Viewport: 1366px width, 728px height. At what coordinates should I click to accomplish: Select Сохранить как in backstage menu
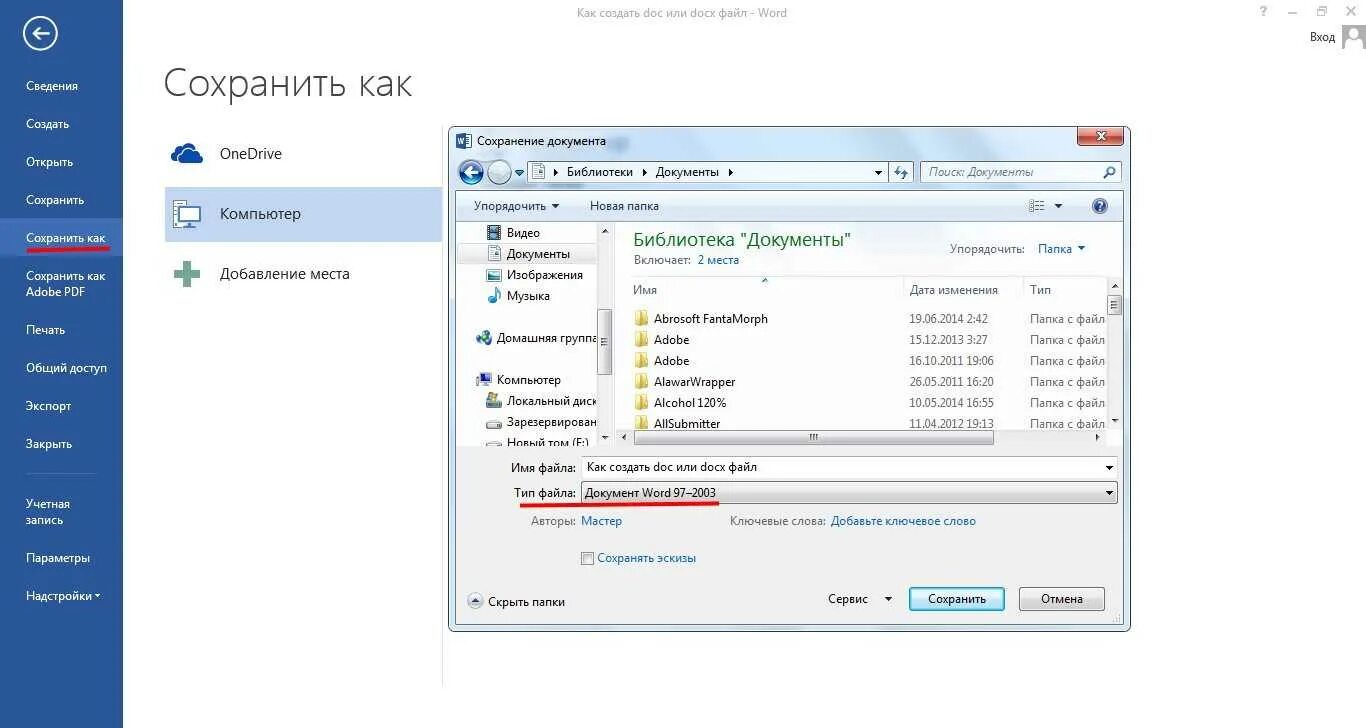65,238
